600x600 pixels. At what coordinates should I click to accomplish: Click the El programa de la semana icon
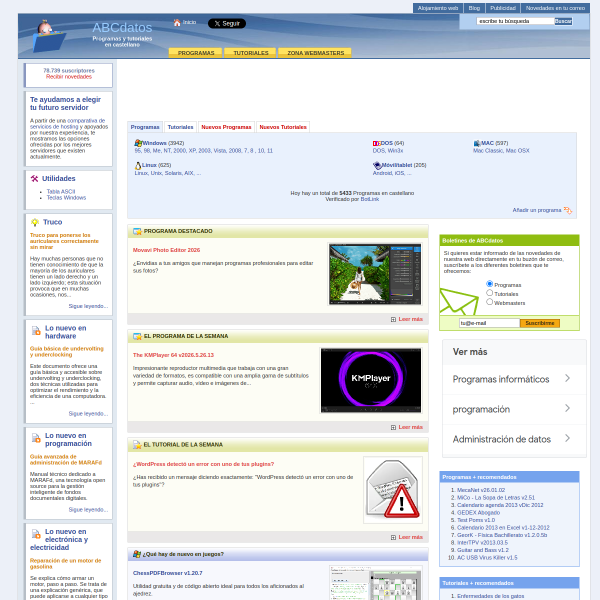pos(137,336)
